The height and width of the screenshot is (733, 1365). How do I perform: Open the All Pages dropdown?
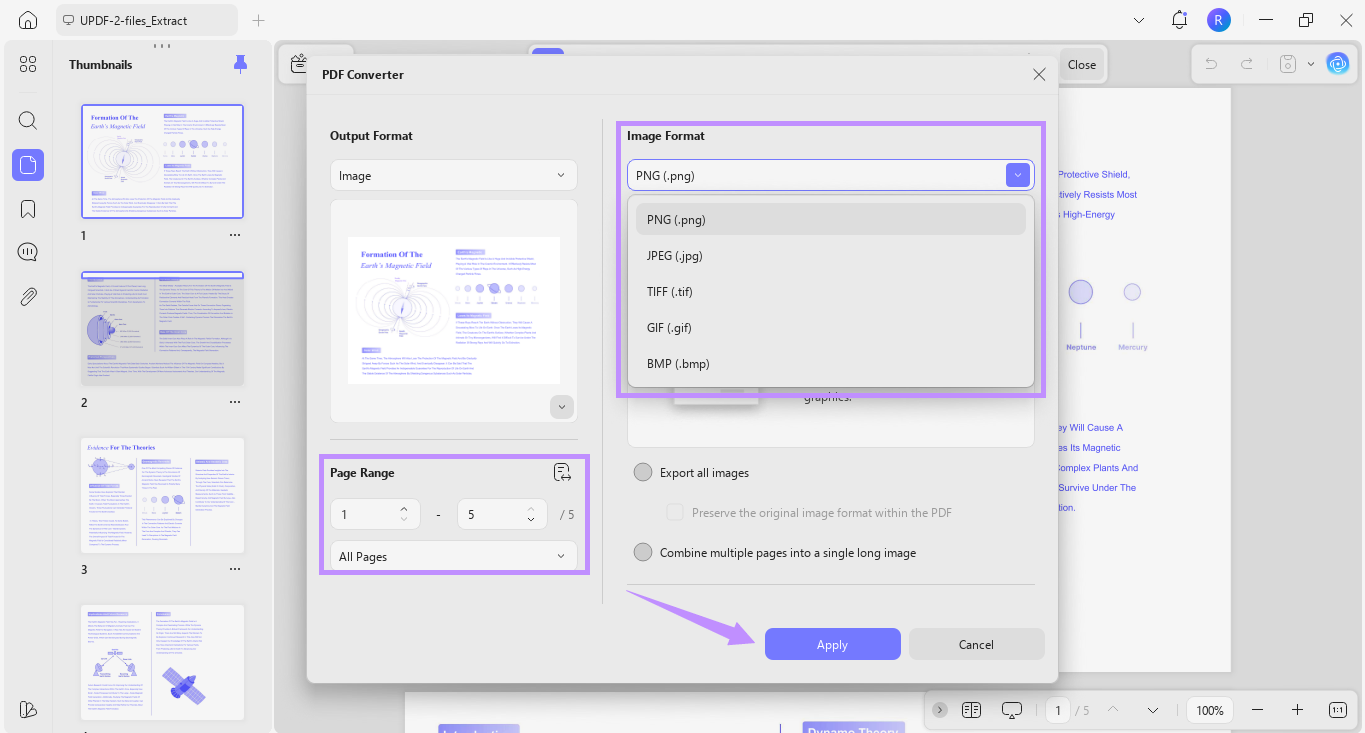tap(453, 555)
